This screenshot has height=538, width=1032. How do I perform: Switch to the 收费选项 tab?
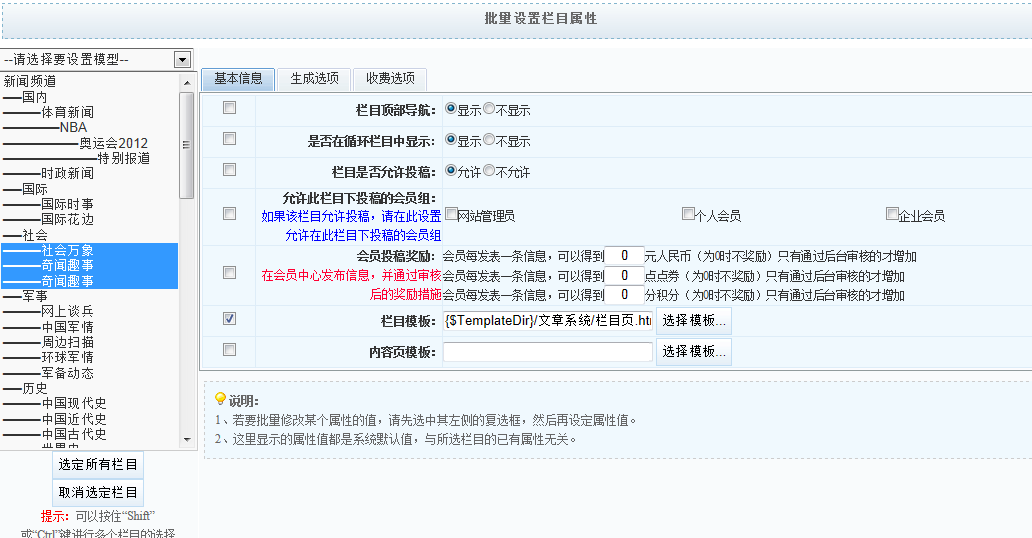(390, 78)
